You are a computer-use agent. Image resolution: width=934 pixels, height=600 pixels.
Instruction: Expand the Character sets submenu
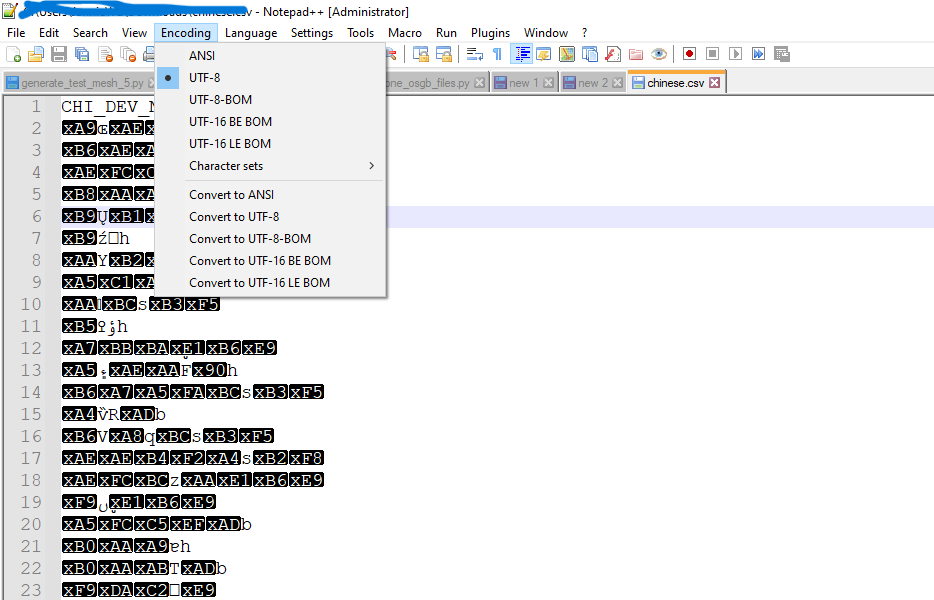270,166
